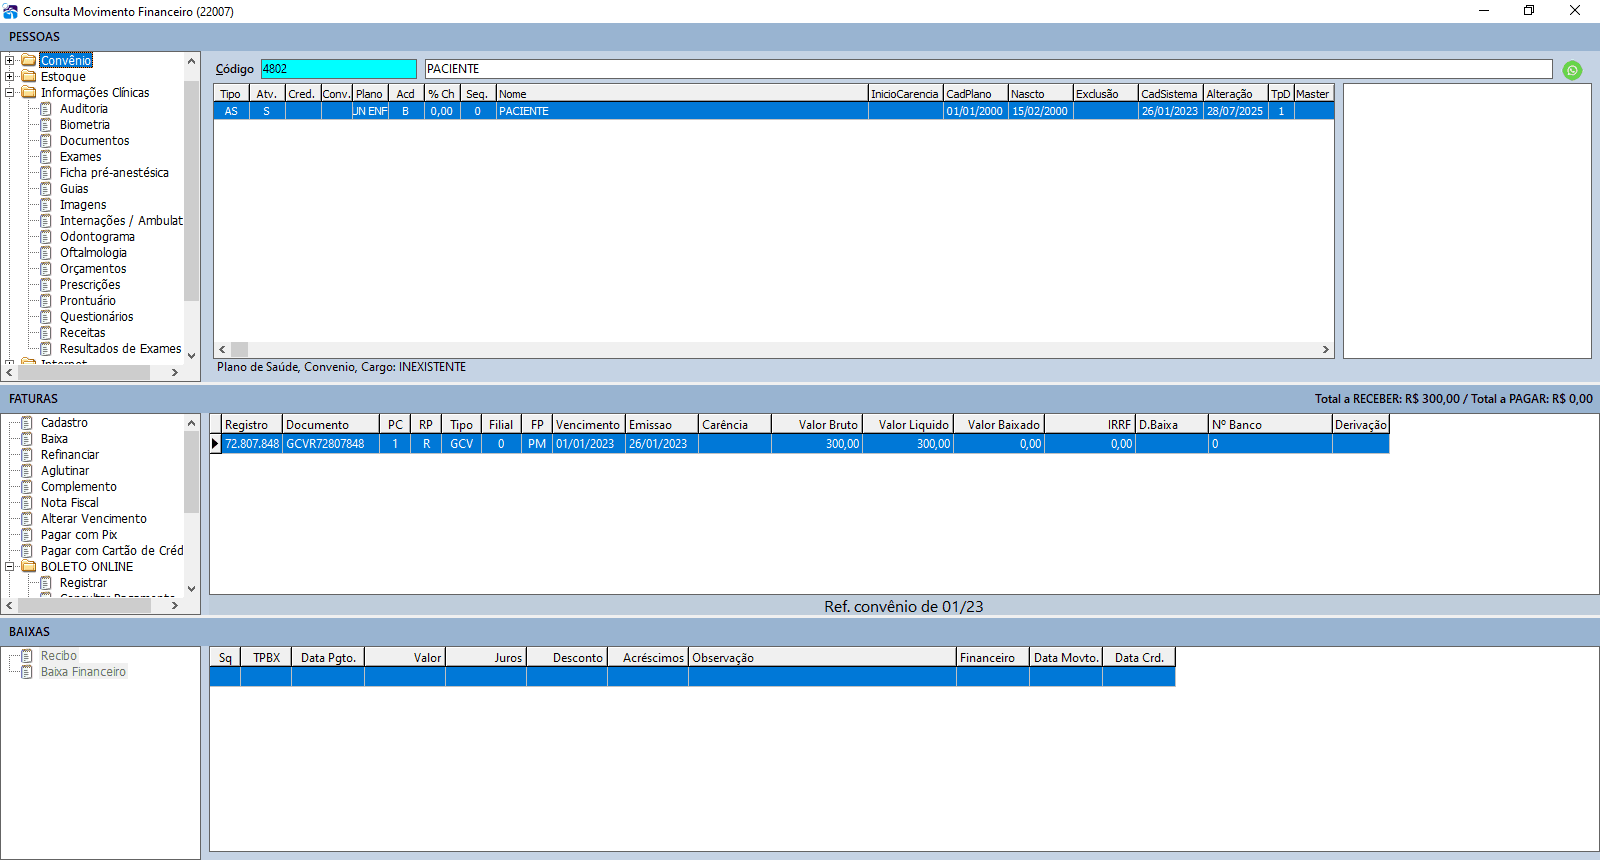The width and height of the screenshot is (1600, 860).
Task: Click the Valor Bruto column header
Action: pyautogui.click(x=816, y=425)
